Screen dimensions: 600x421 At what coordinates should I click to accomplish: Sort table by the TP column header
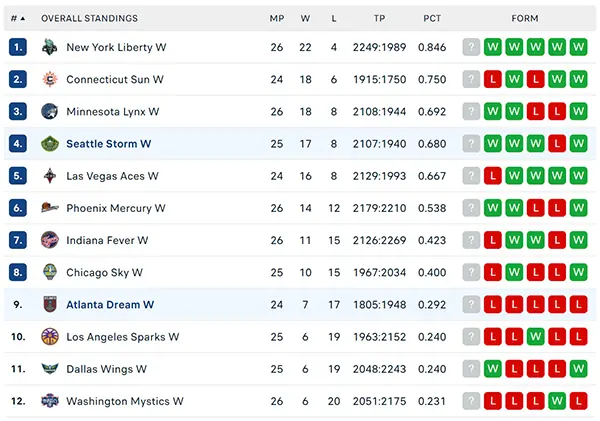pos(379,18)
